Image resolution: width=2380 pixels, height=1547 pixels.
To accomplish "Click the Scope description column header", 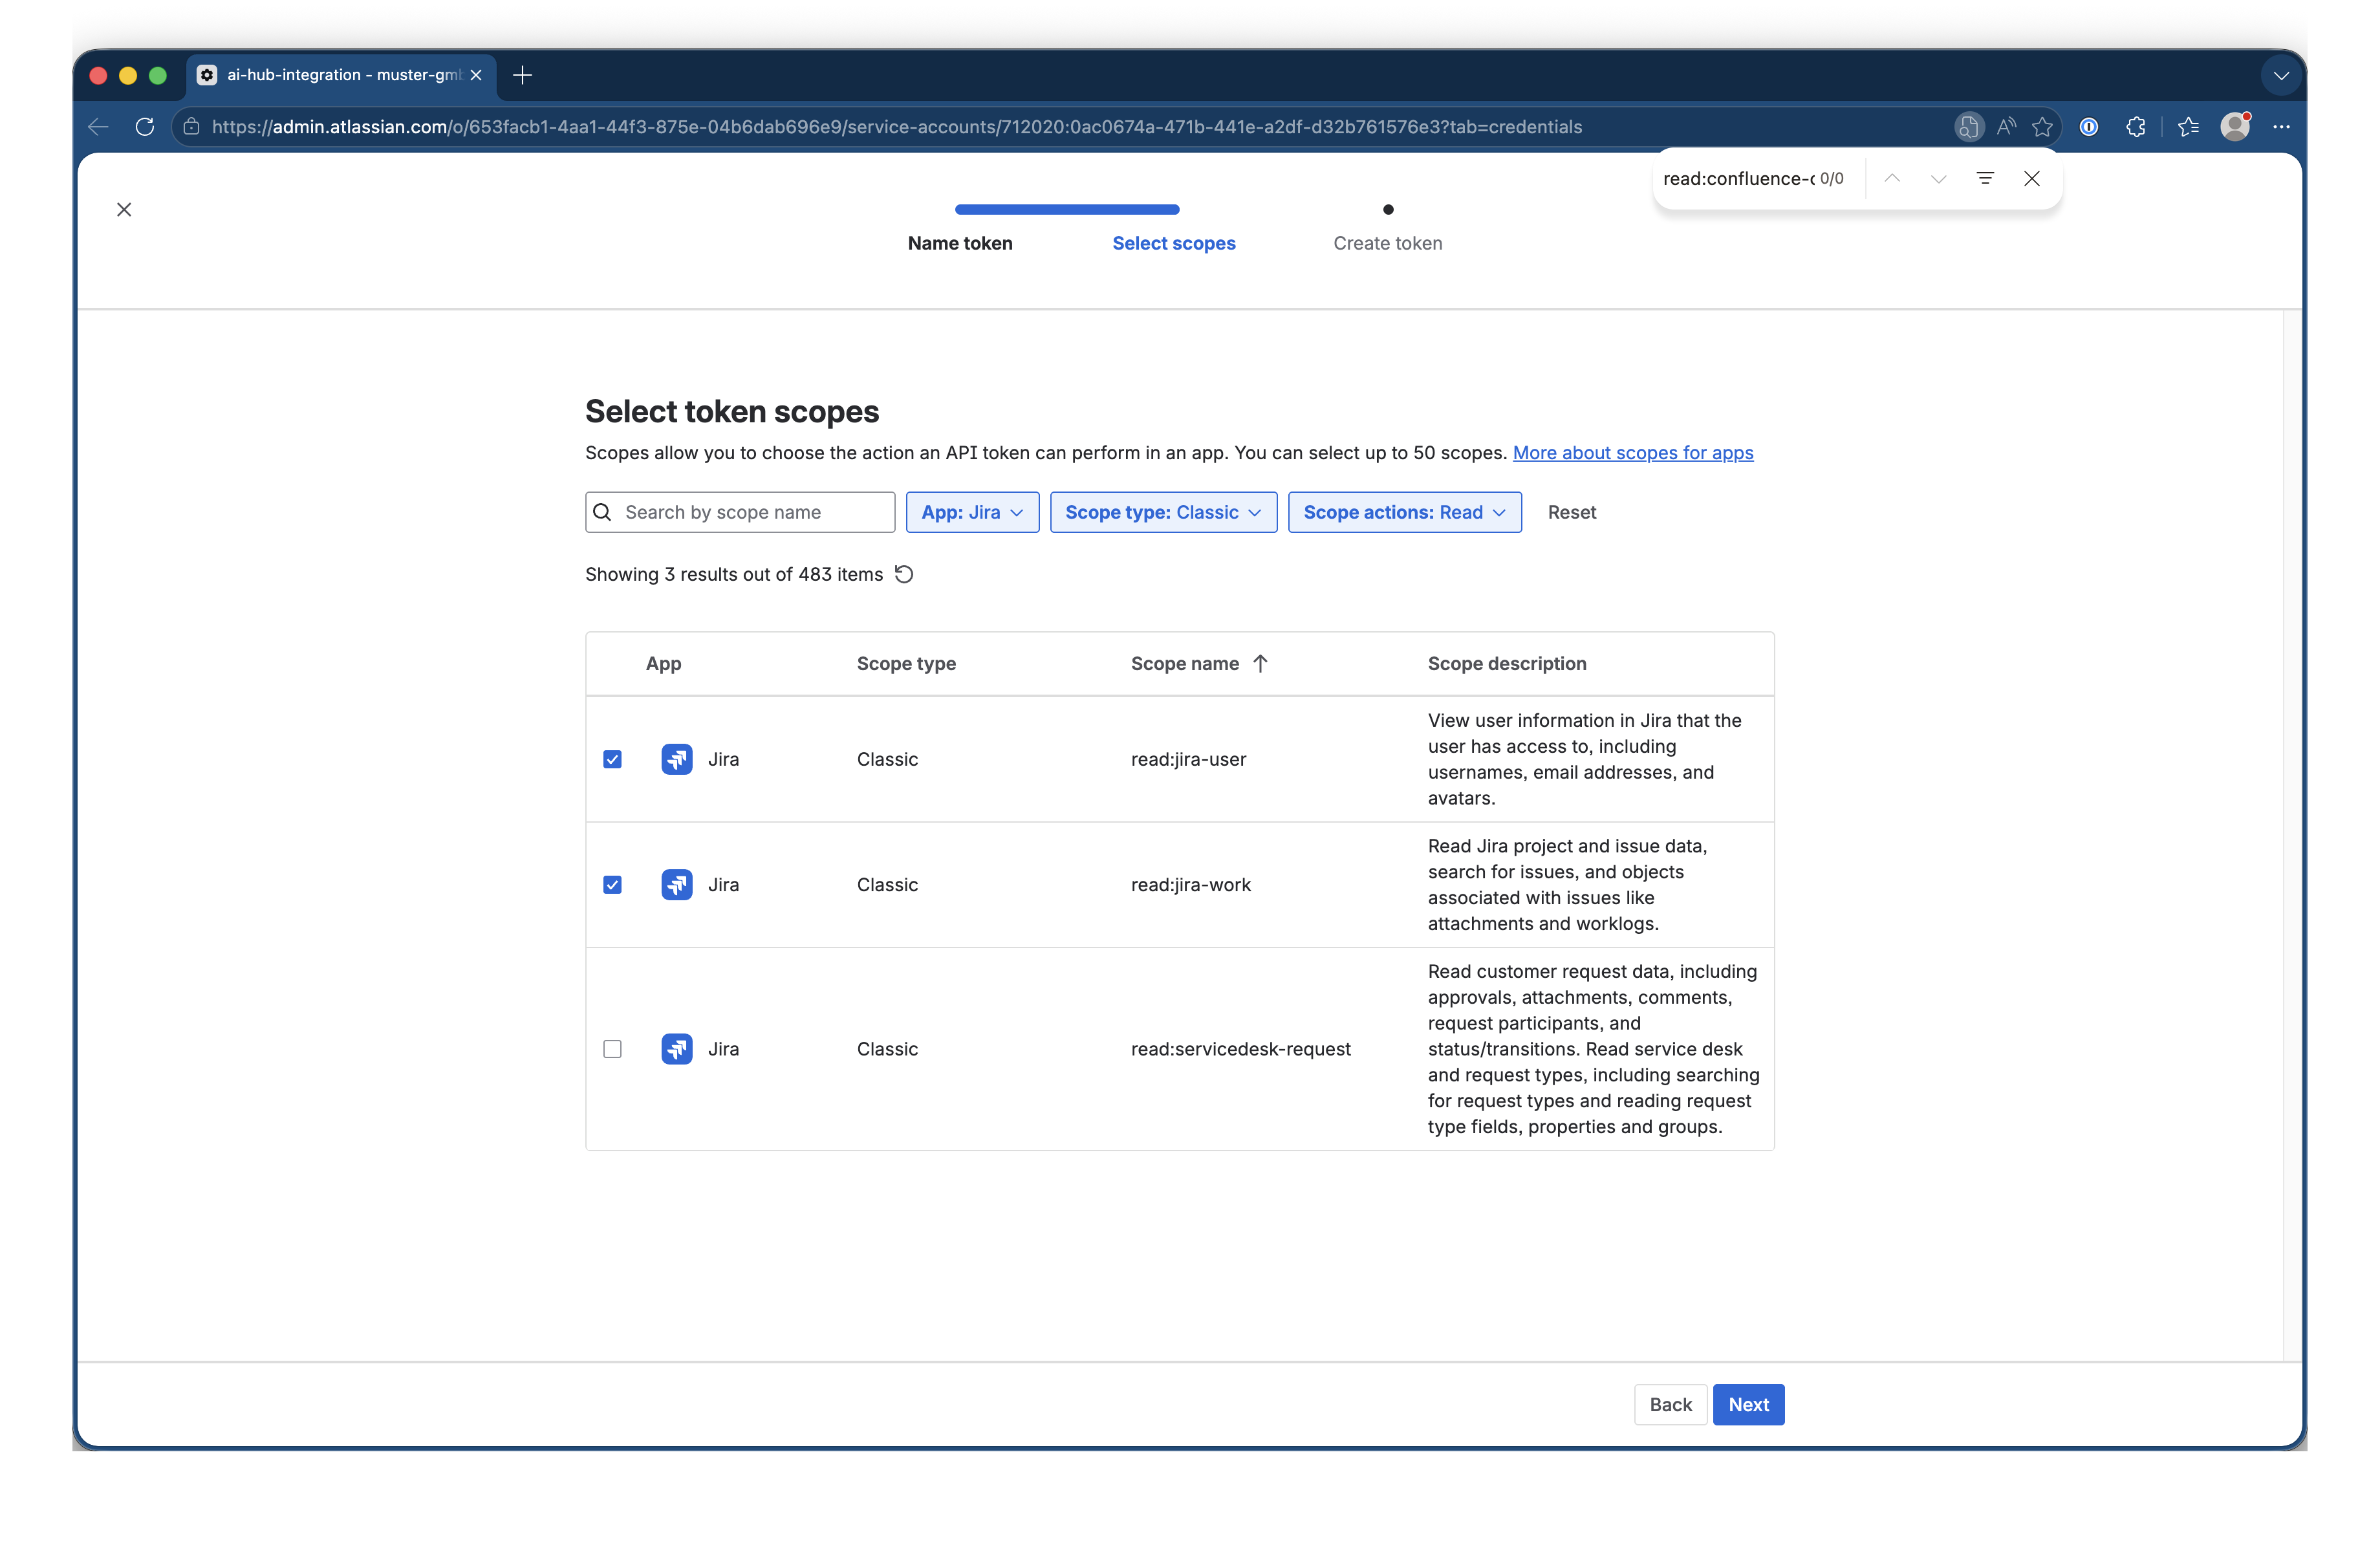I will (1506, 664).
